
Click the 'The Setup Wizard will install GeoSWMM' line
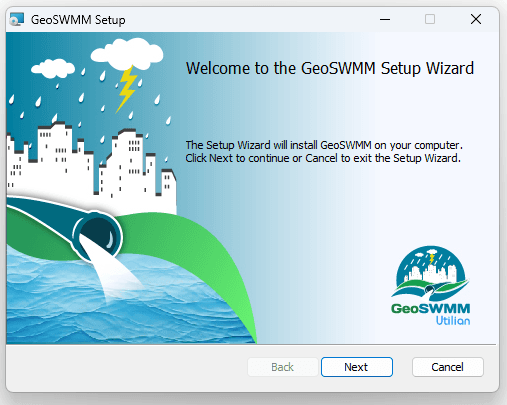[x=324, y=145]
